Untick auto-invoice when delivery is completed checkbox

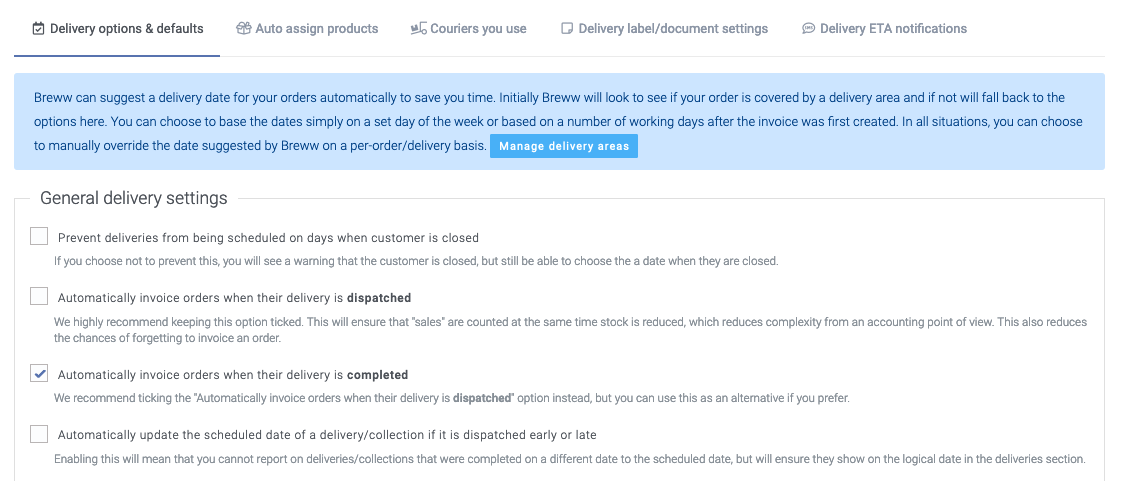coord(39,374)
